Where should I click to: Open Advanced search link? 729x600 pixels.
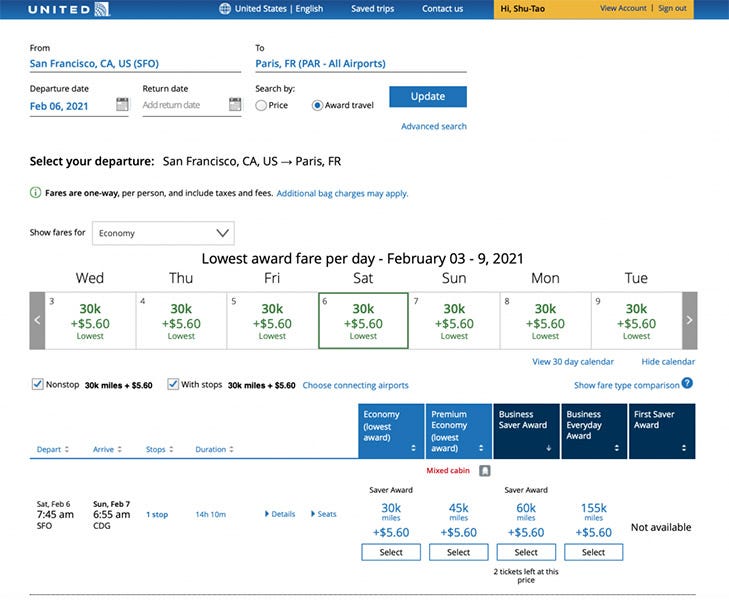click(434, 126)
